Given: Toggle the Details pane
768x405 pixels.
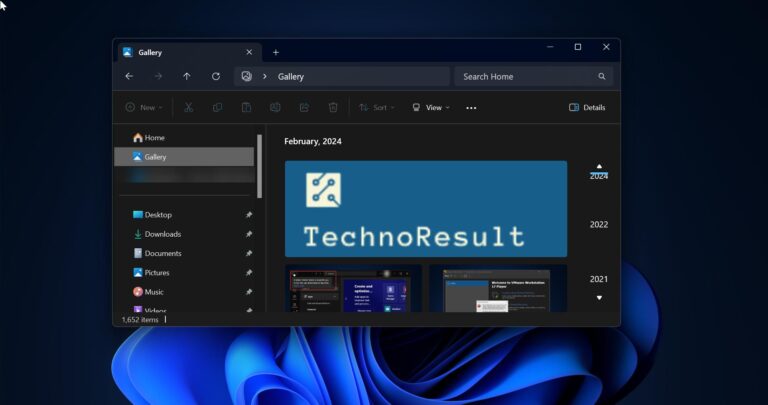Looking at the screenshot, I should point(587,107).
